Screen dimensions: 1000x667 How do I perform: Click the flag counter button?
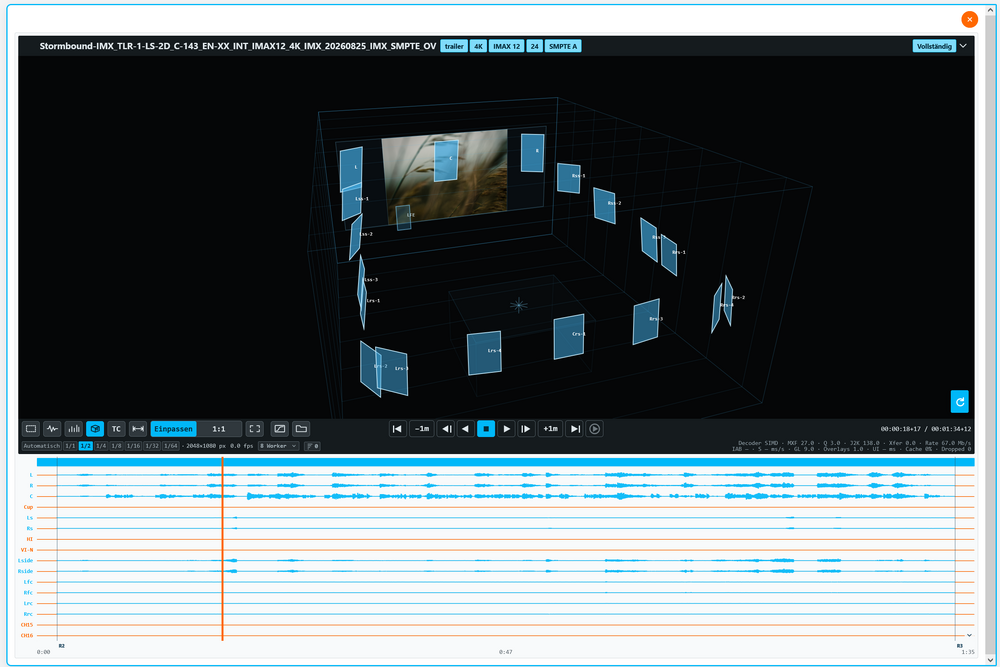click(312, 446)
